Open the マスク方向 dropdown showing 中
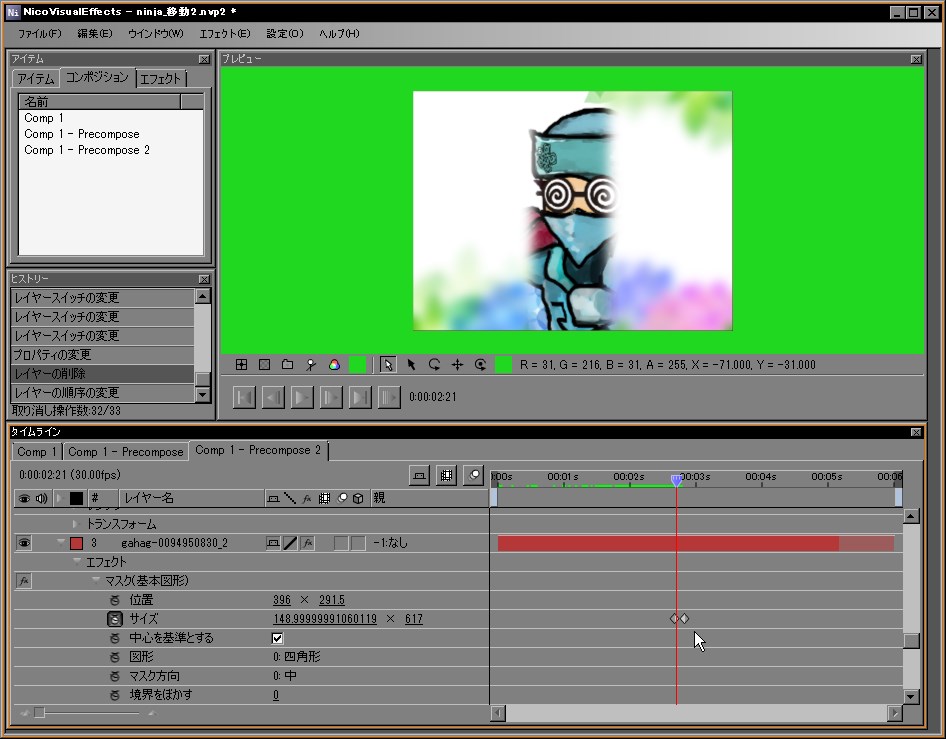This screenshot has height=739, width=946. (x=285, y=676)
